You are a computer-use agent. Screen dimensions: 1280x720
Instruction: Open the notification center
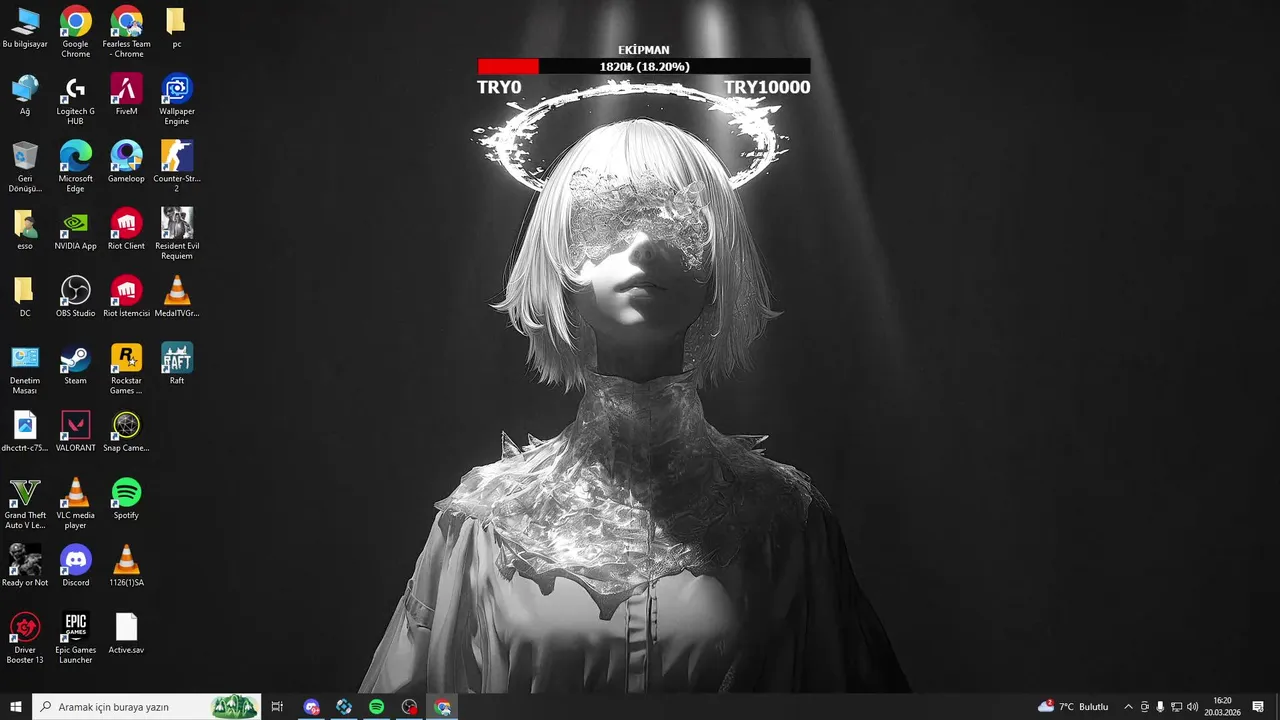pyautogui.click(x=1258, y=707)
